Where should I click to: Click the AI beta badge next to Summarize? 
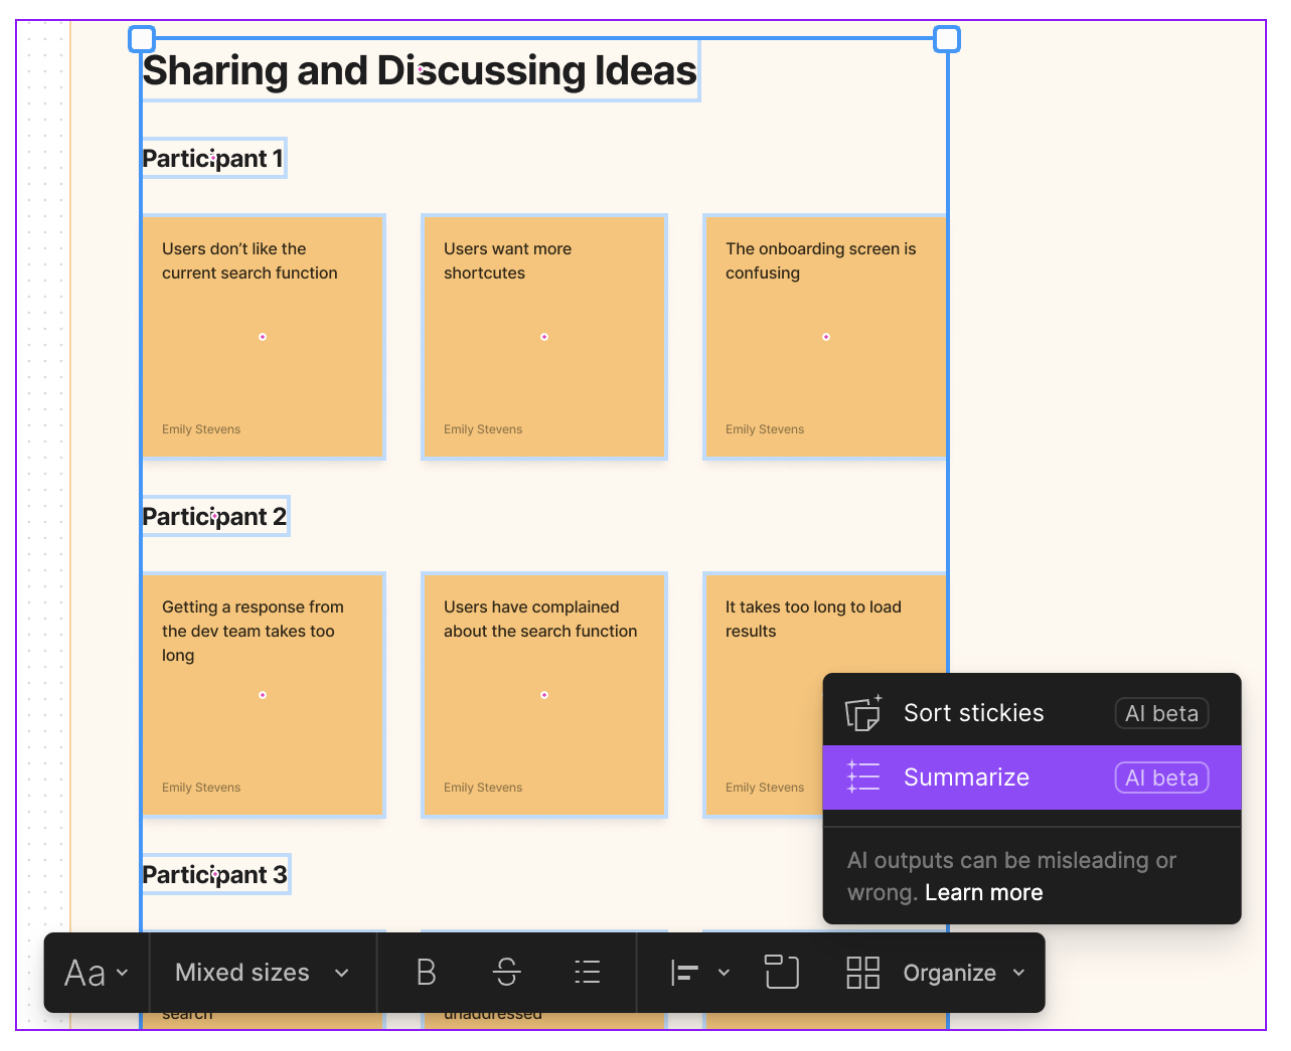point(1161,777)
